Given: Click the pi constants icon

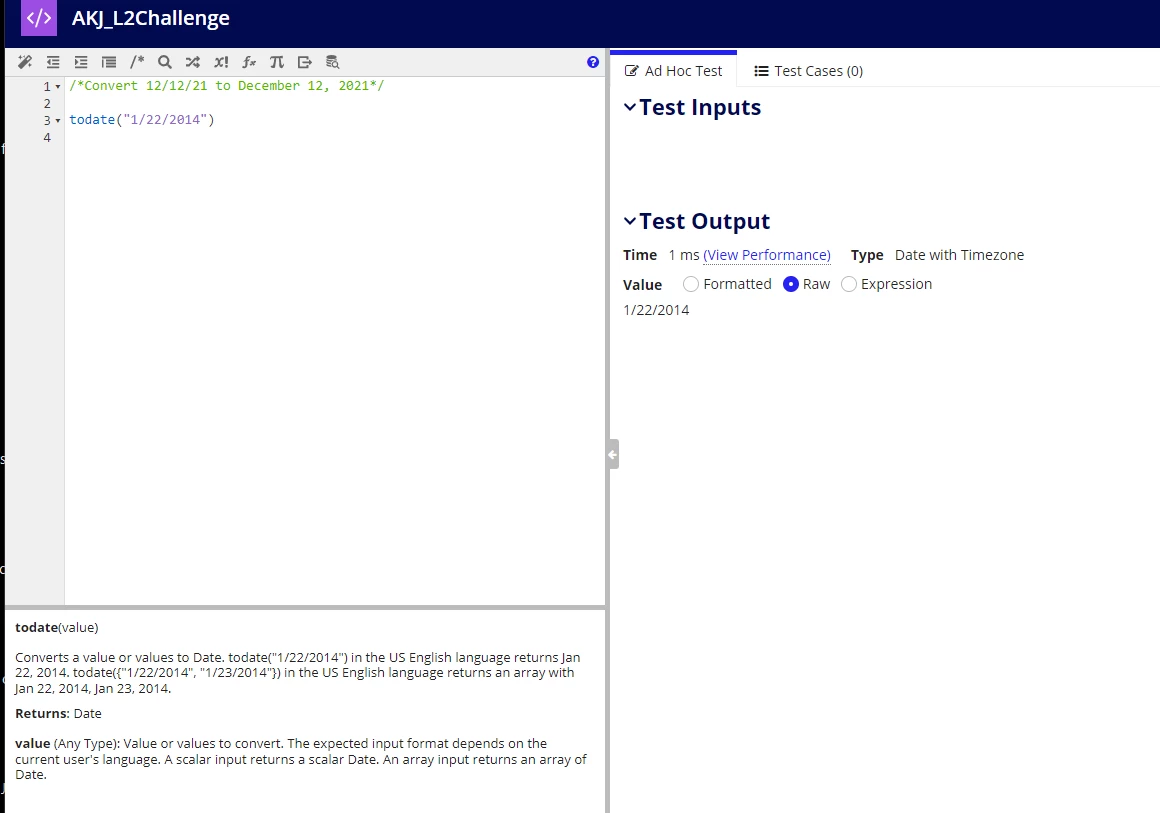Looking at the screenshot, I should pos(277,62).
